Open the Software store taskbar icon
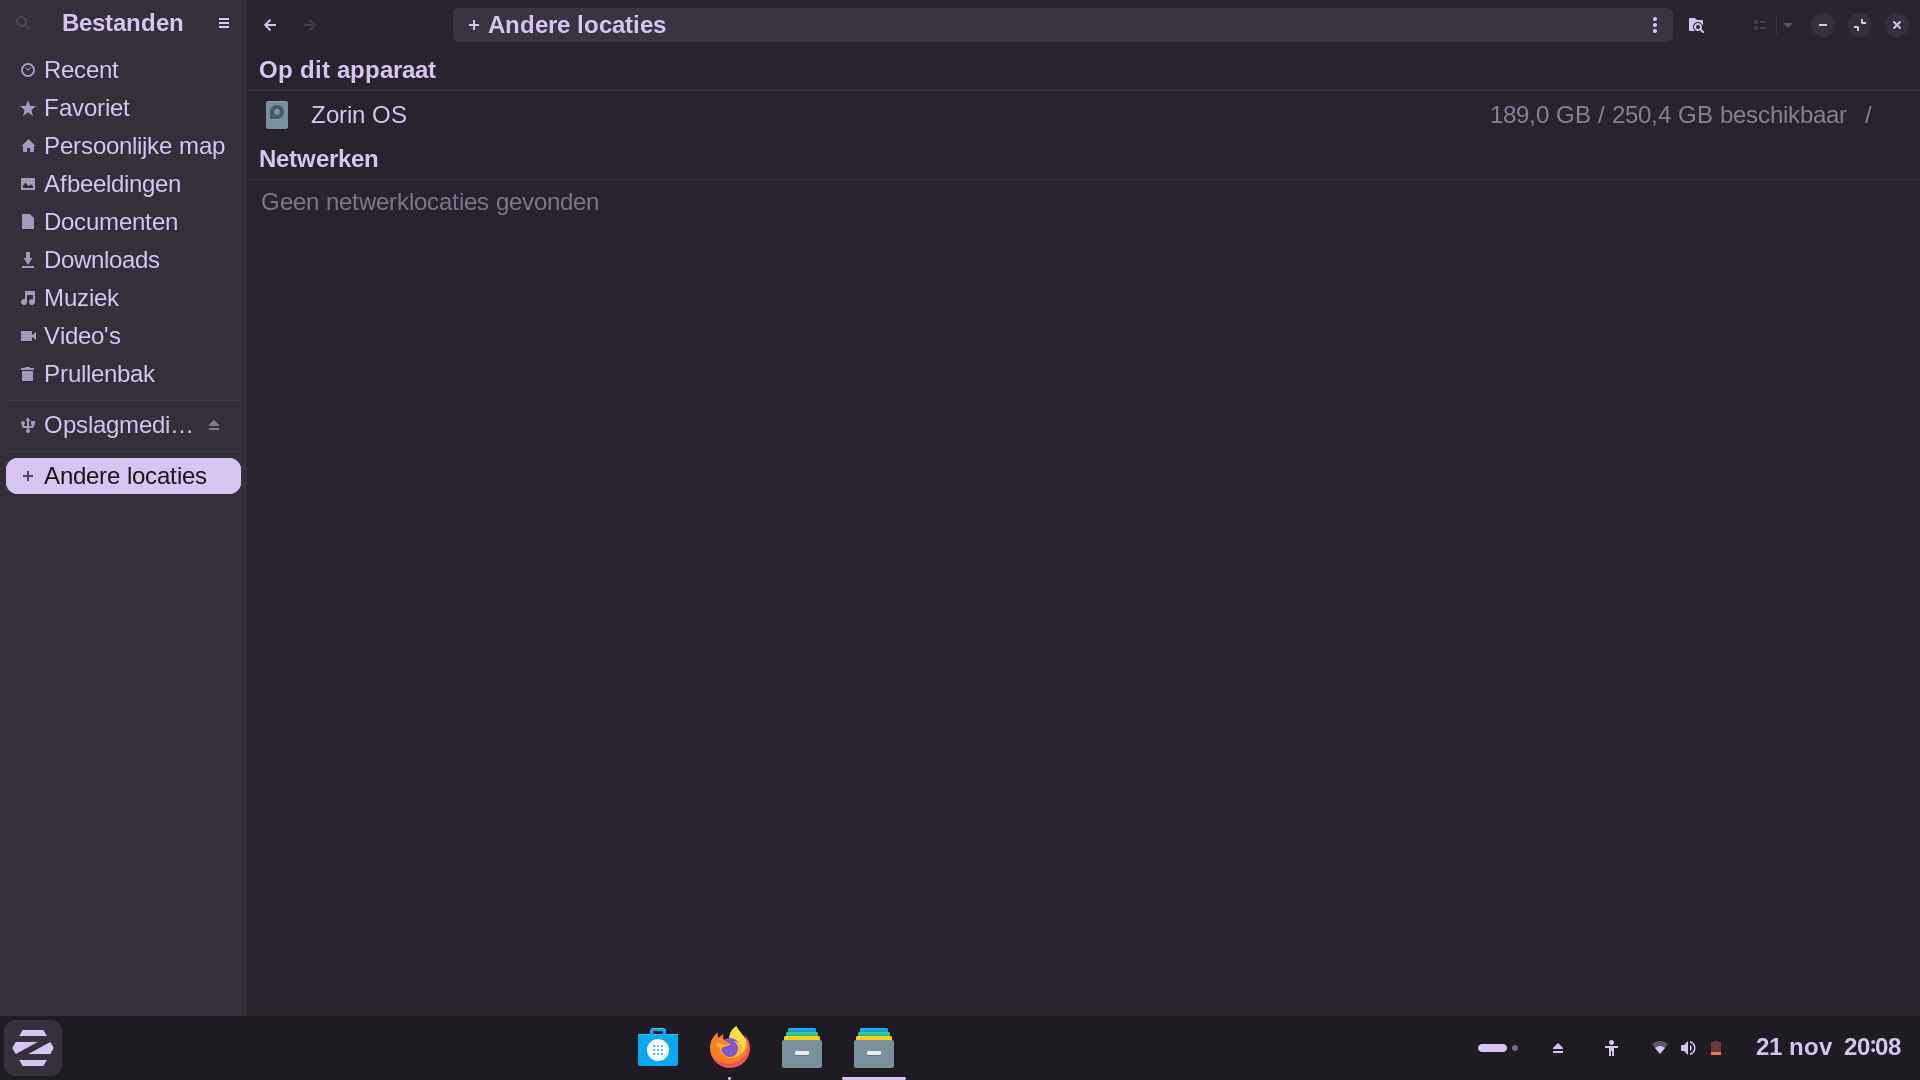Image resolution: width=1920 pixels, height=1080 pixels. pyautogui.click(x=658, y=1048)
